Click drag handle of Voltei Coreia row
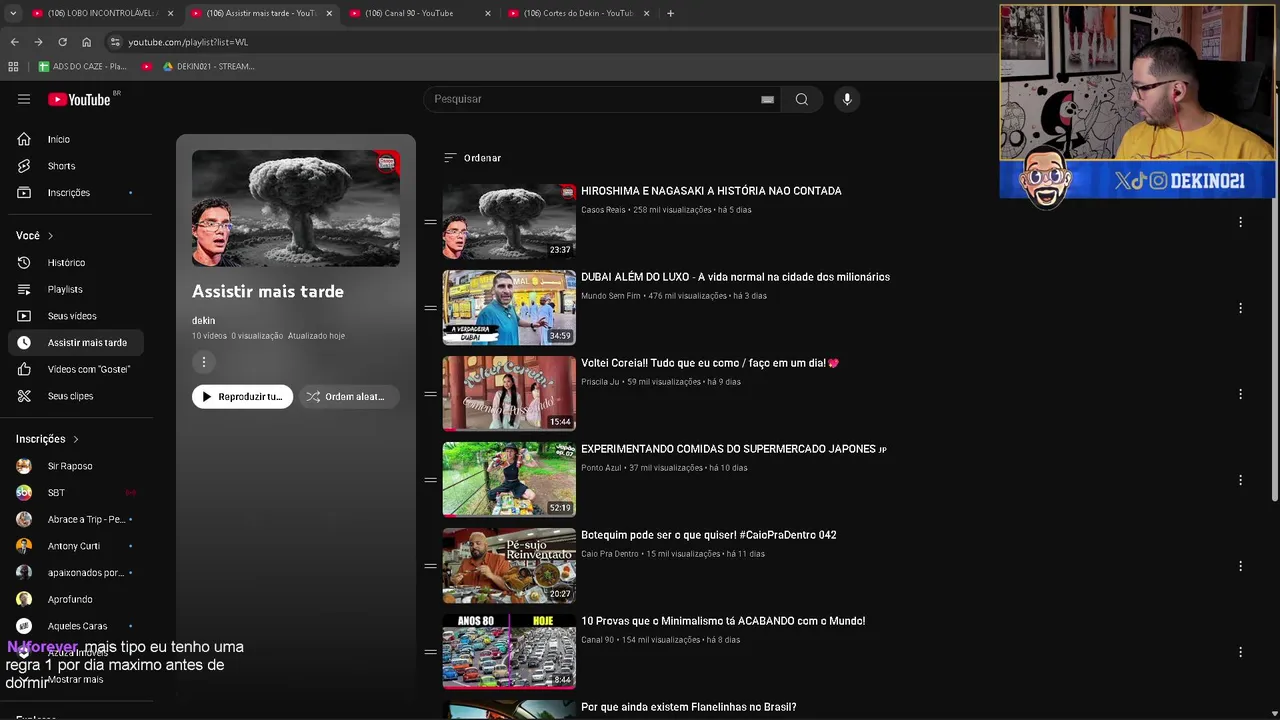1280x720 pixels. tap(430, 394)
